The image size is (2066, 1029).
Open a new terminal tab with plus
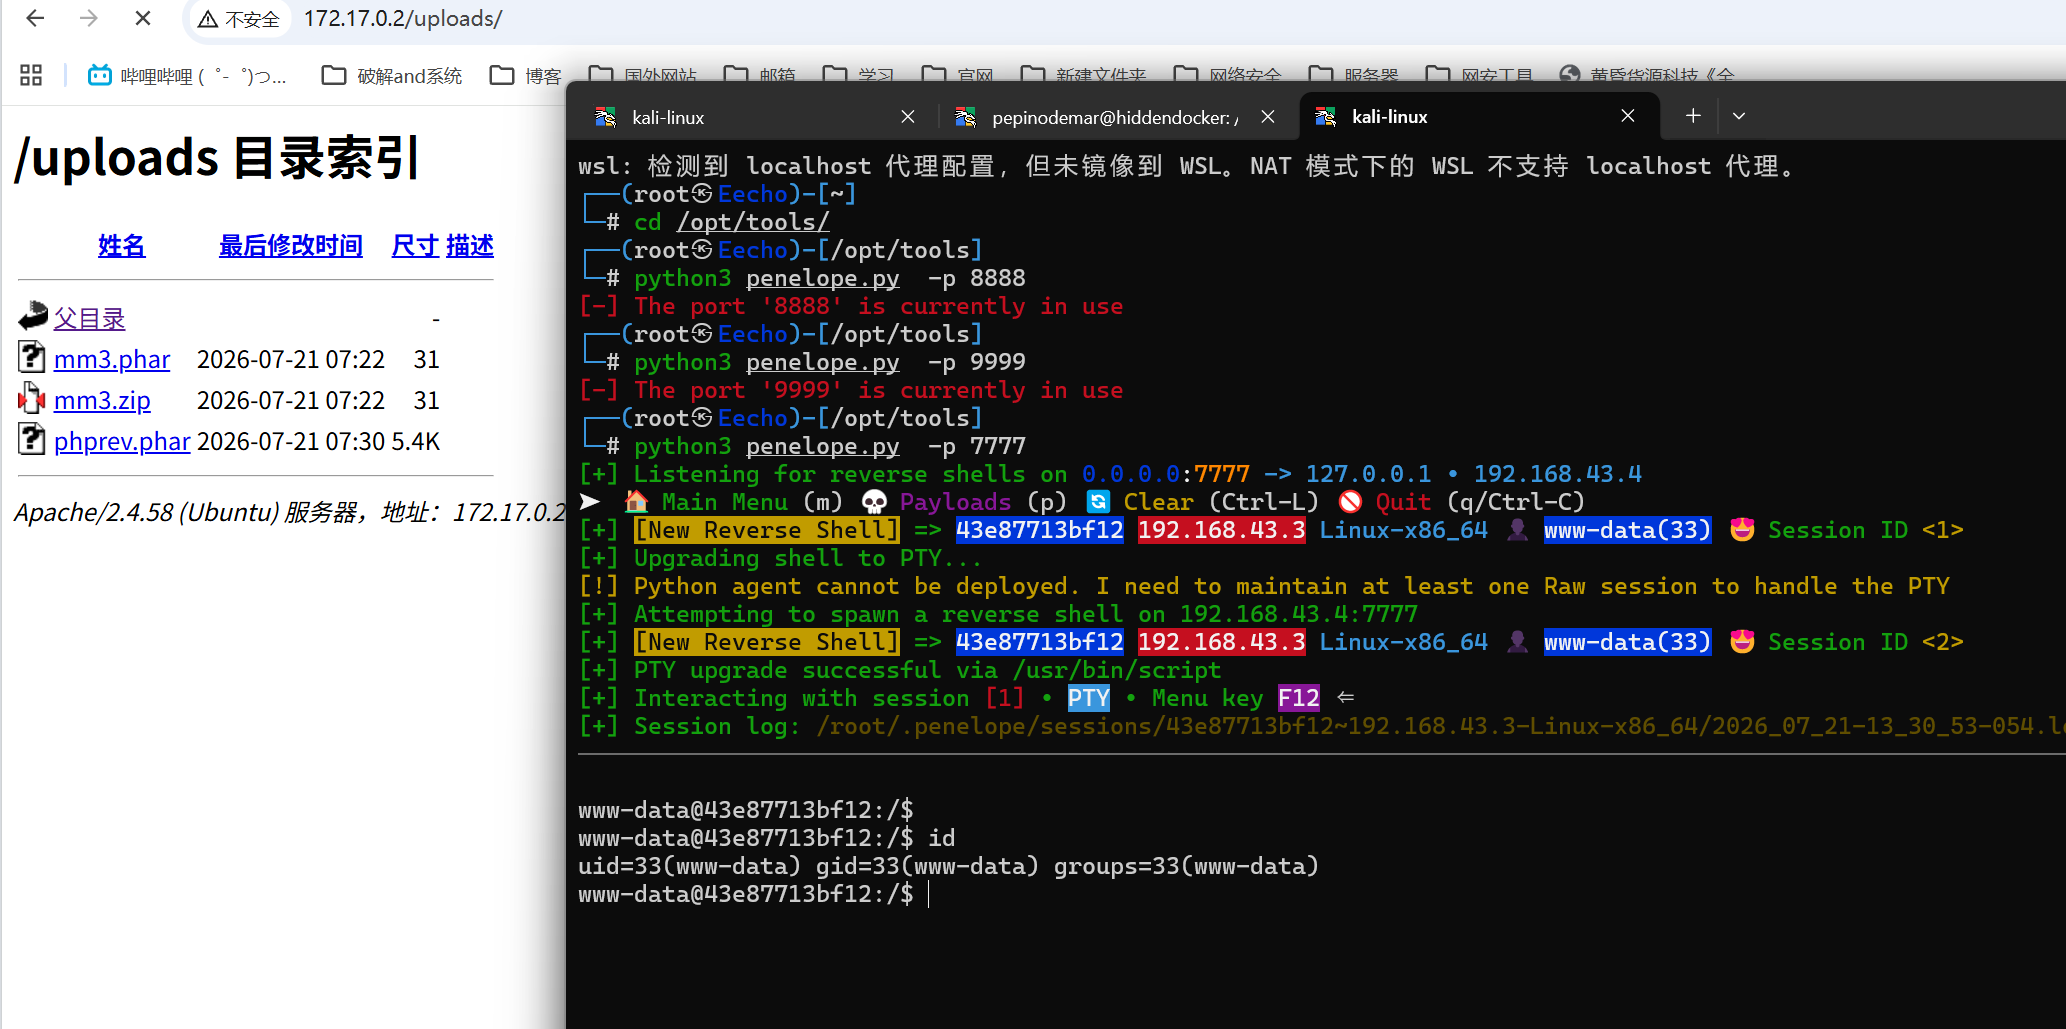(1693, 116)
